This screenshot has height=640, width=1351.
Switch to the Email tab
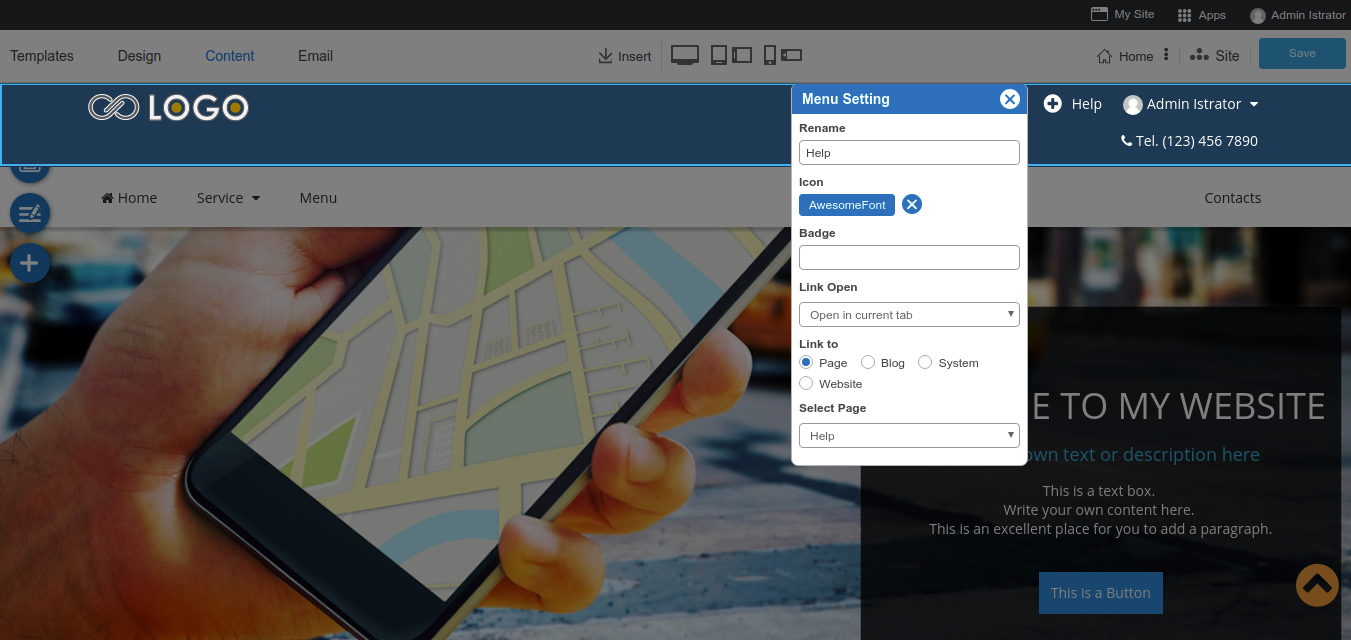click(x=315, y=56)
